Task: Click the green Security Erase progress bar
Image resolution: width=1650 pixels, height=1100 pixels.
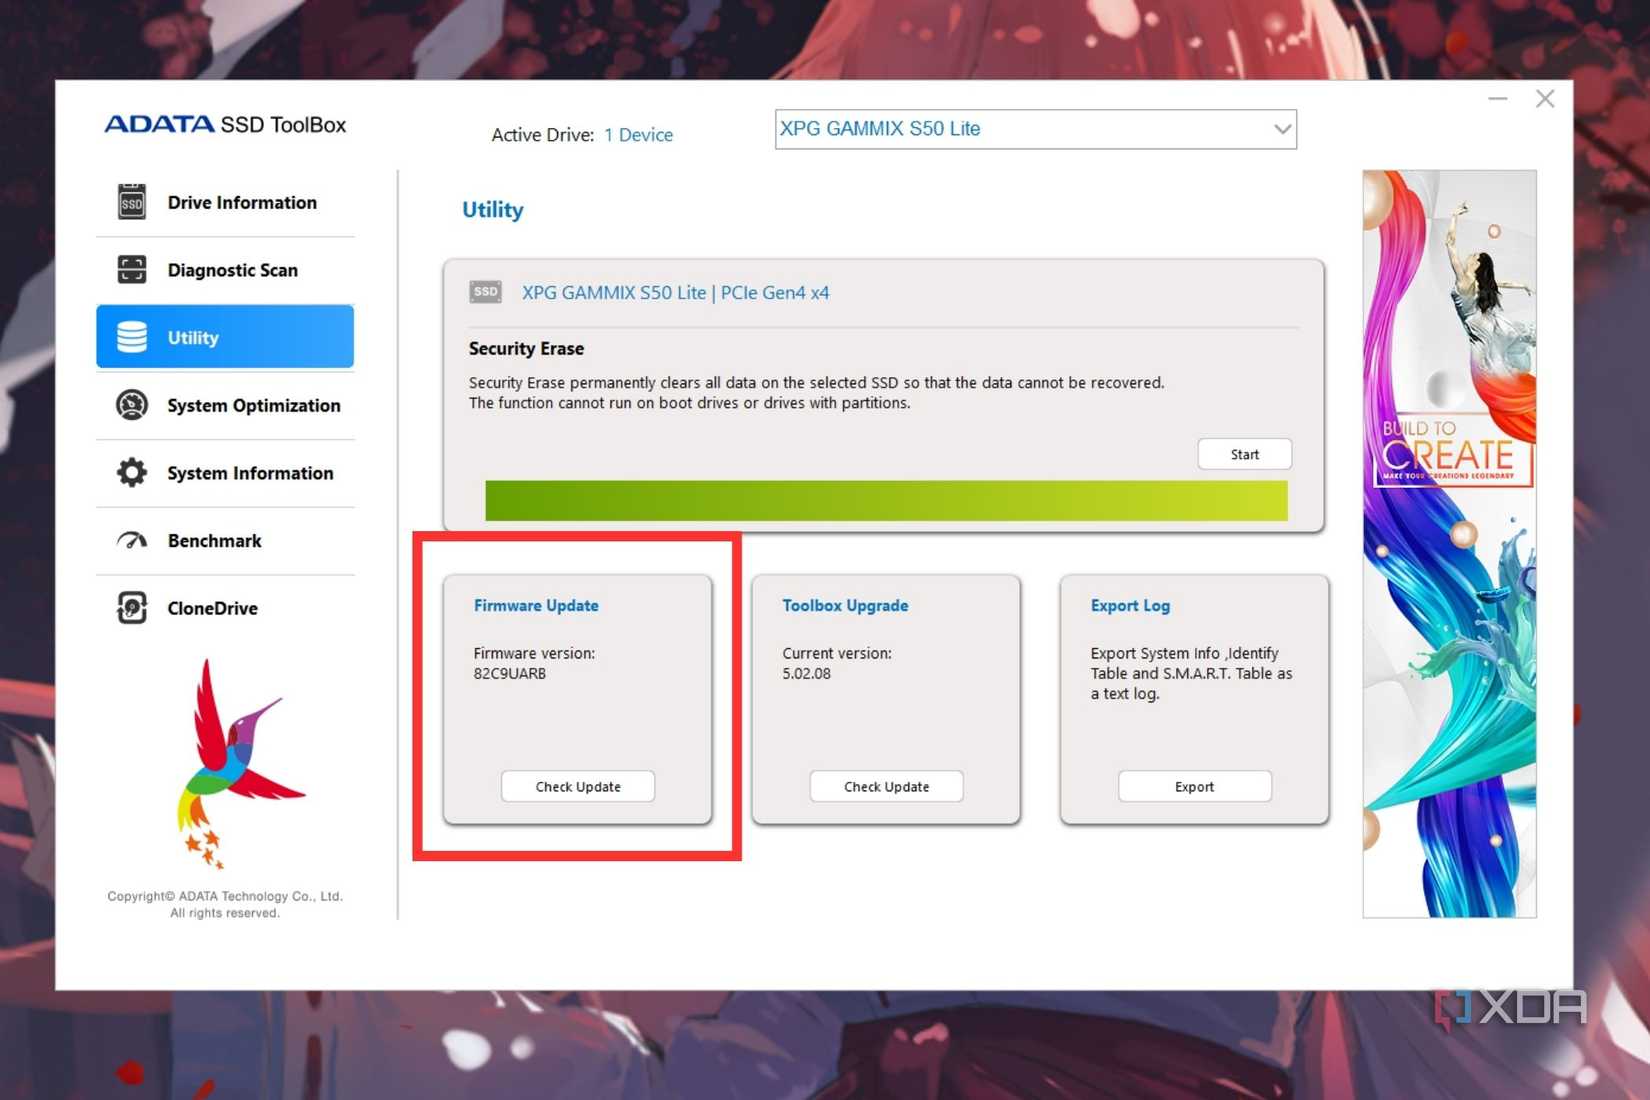Action: (x=886, y=500)
